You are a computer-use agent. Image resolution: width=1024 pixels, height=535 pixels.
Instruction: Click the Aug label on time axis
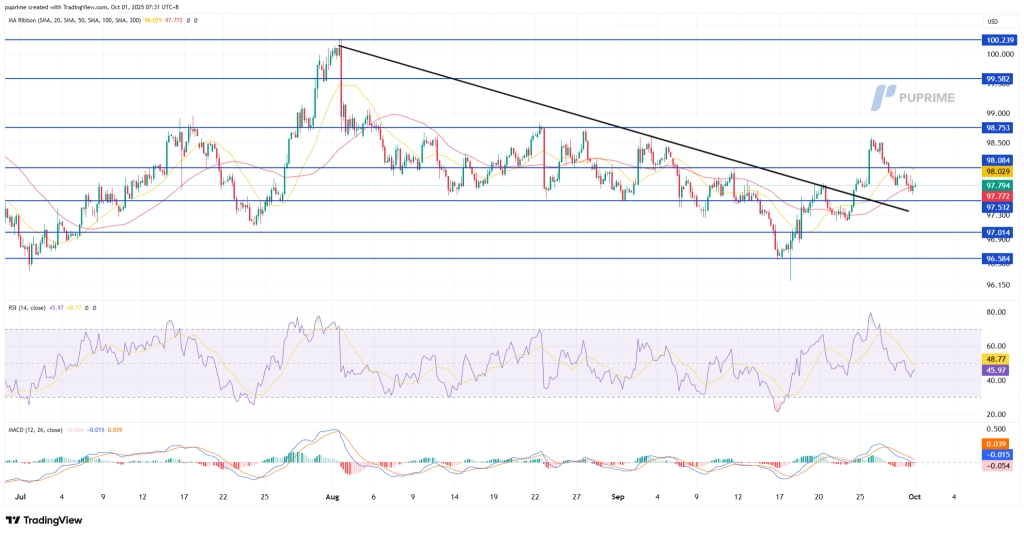pos(334,496)
